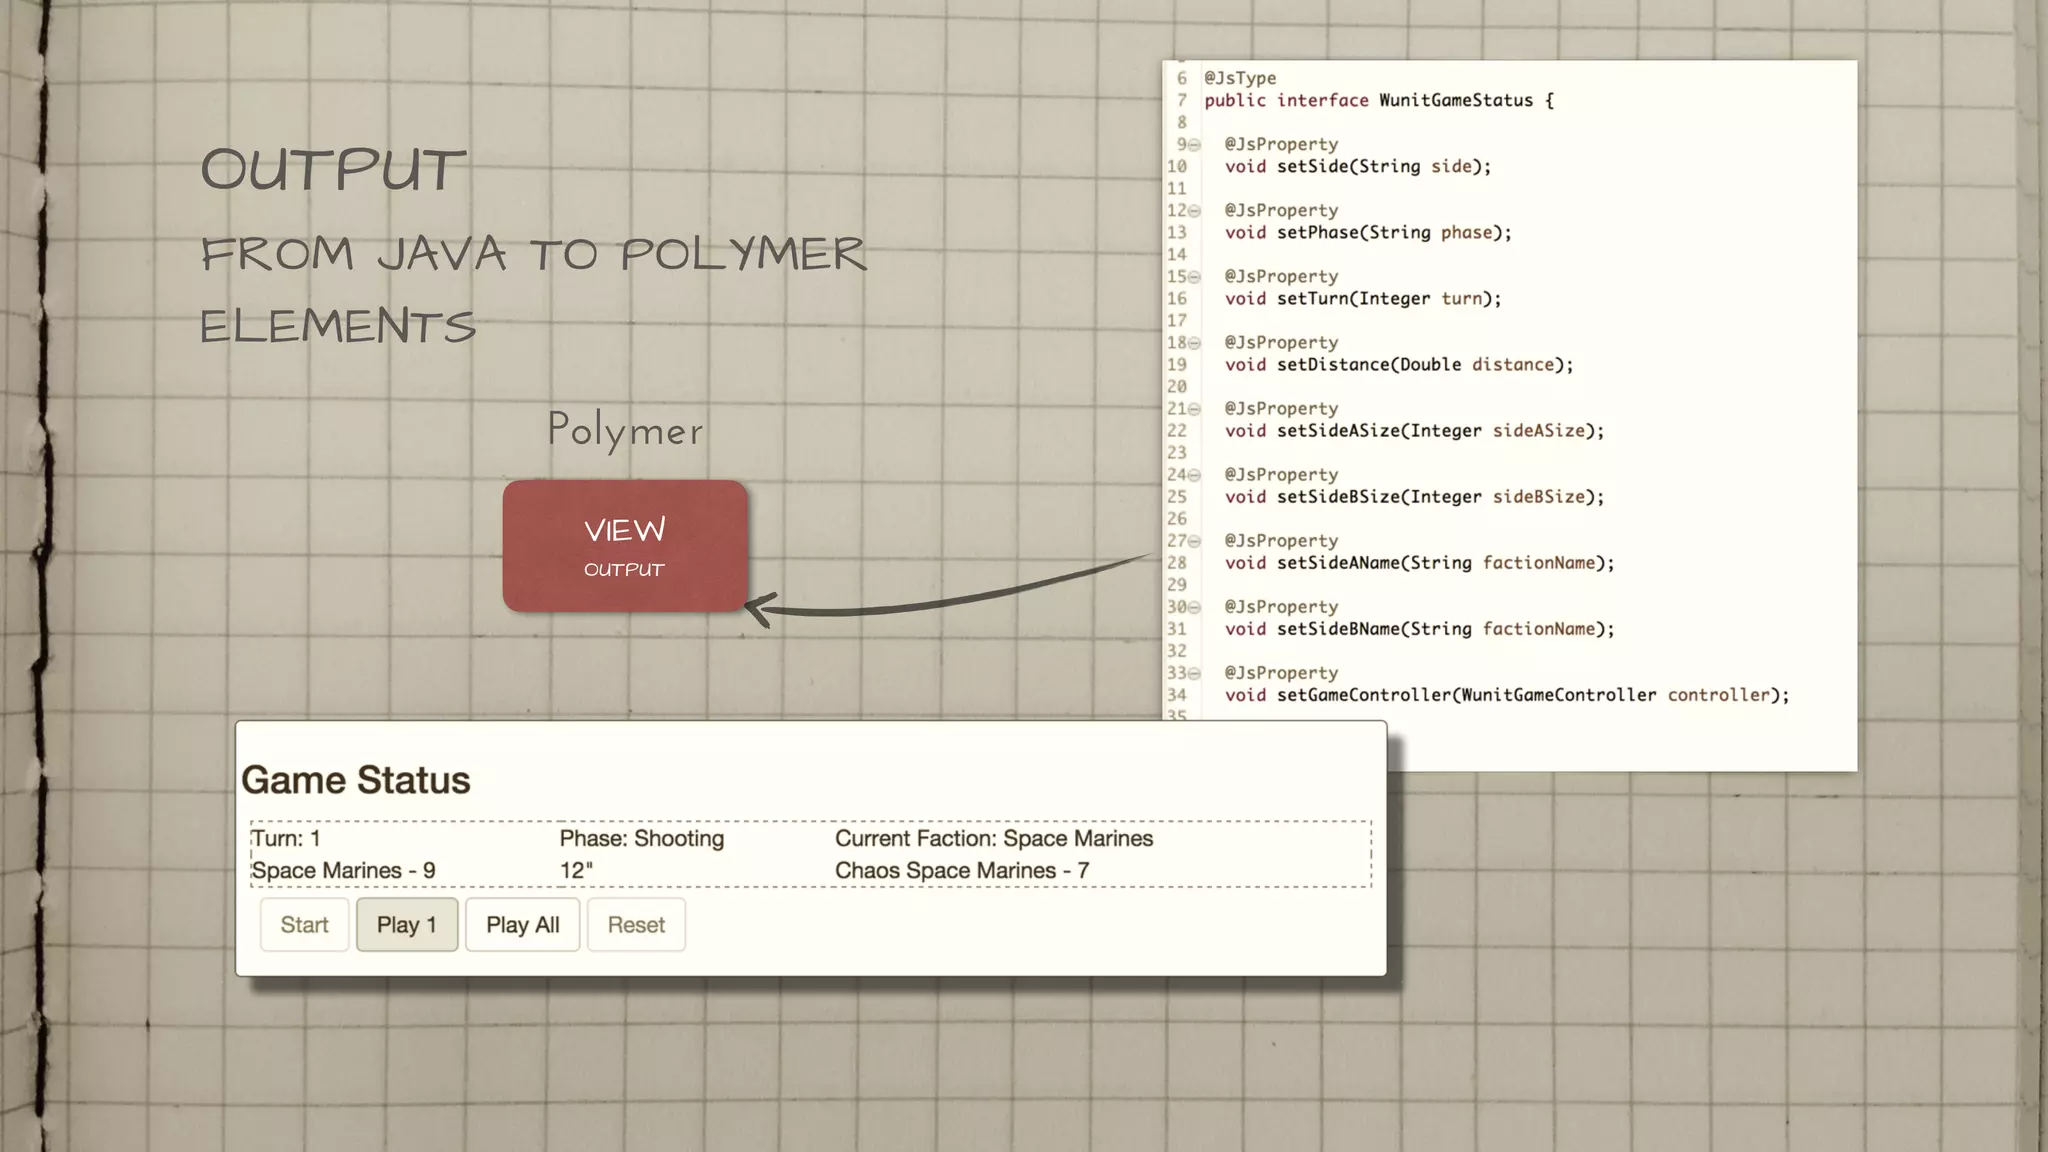Click the 'Game Status' heading
This screenshot has width=2048, height=1152.
[356, 780]
